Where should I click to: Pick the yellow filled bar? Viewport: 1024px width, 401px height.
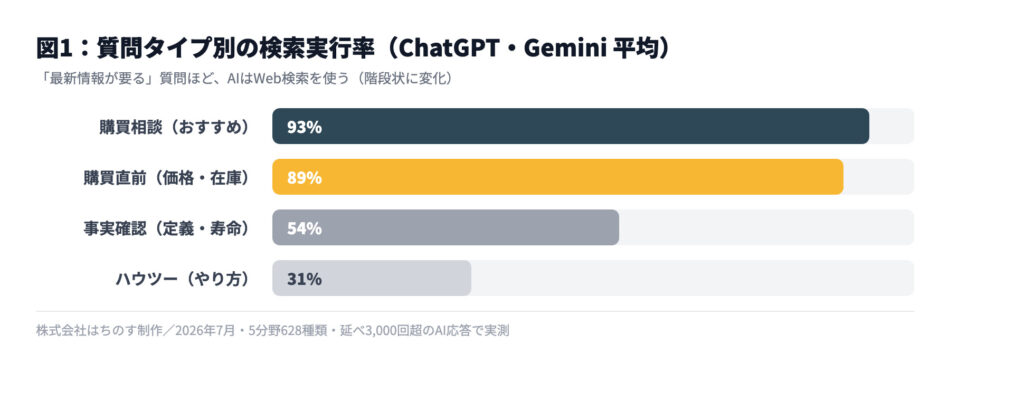[558, 176]
